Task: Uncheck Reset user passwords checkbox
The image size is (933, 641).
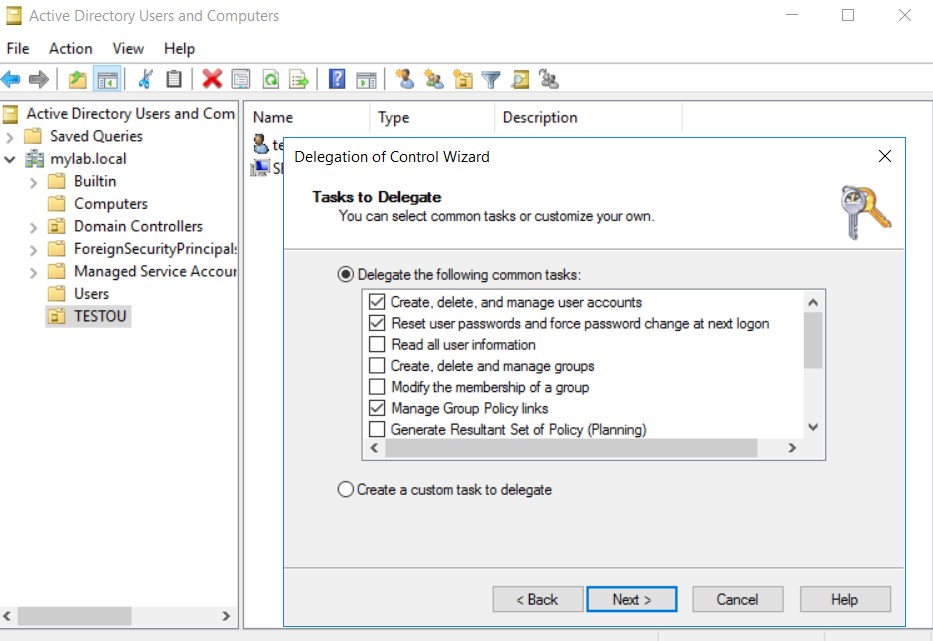Action: point(377,323)
